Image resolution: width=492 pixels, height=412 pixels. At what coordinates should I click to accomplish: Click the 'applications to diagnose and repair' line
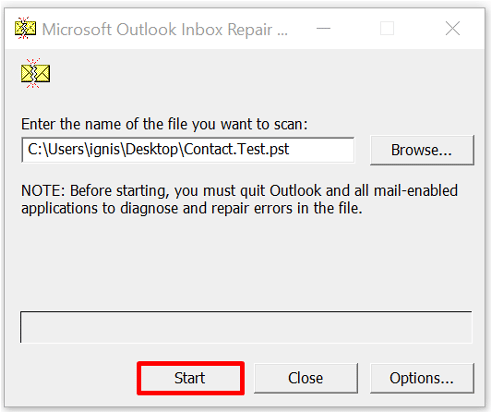click(192, 209)
